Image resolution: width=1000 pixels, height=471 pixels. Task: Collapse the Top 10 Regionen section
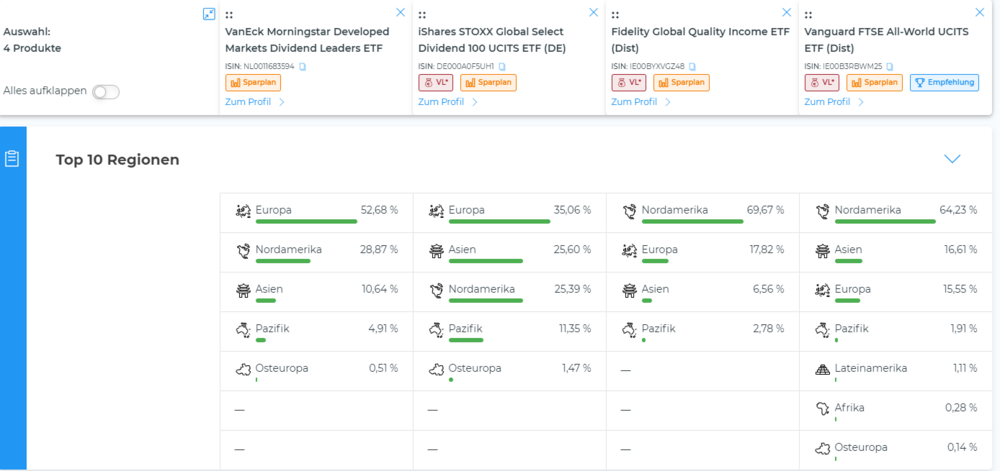pyautogui.click(x=952, y=159)
